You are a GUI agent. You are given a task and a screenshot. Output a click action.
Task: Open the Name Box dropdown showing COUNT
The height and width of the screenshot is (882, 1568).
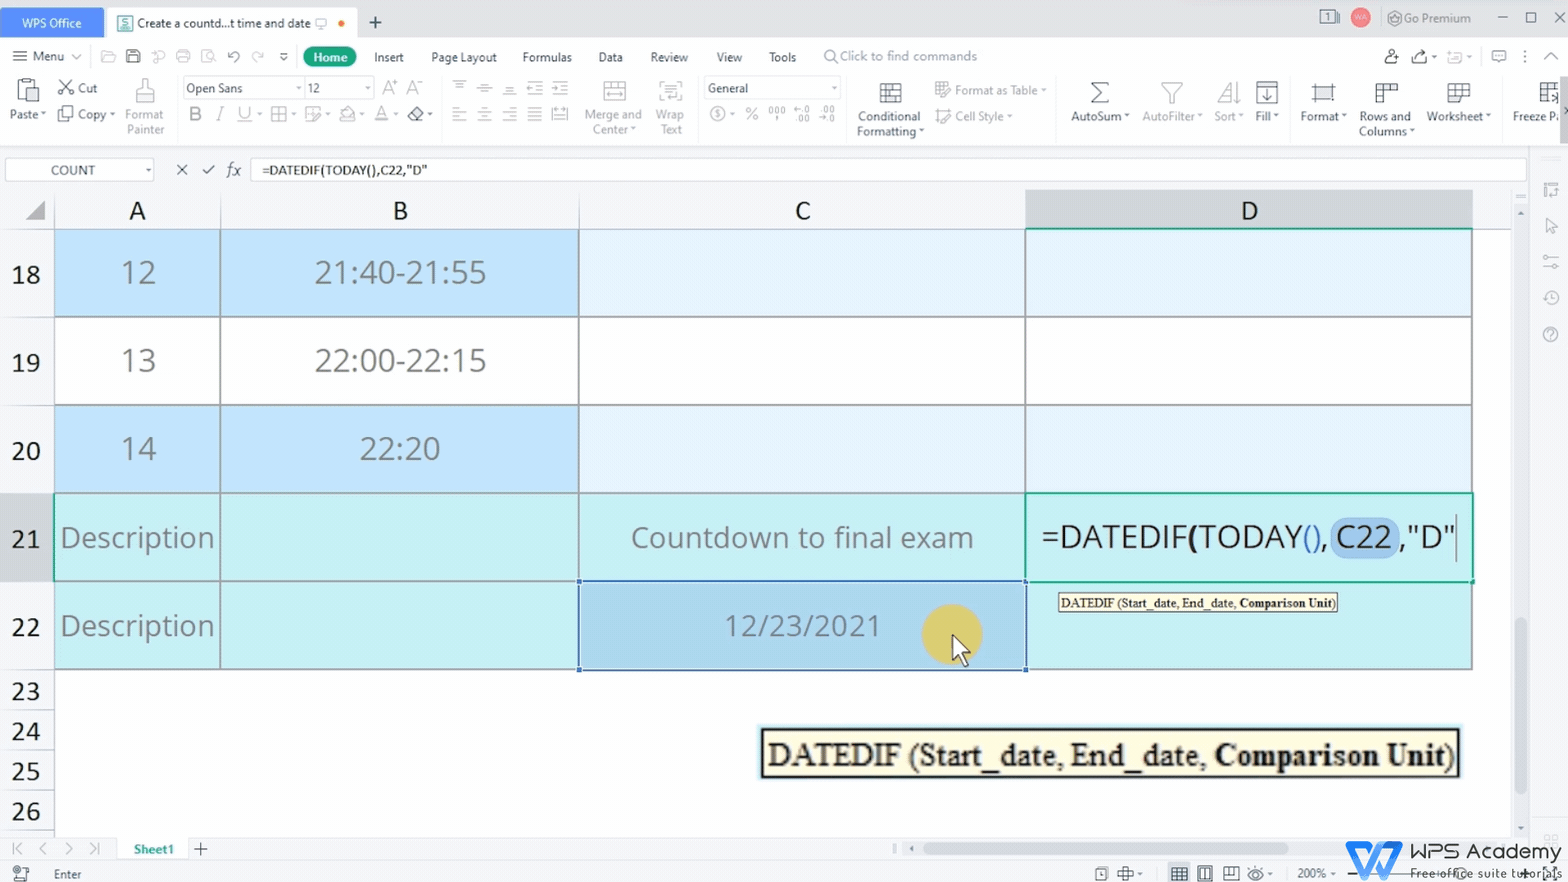click(148, 170)
